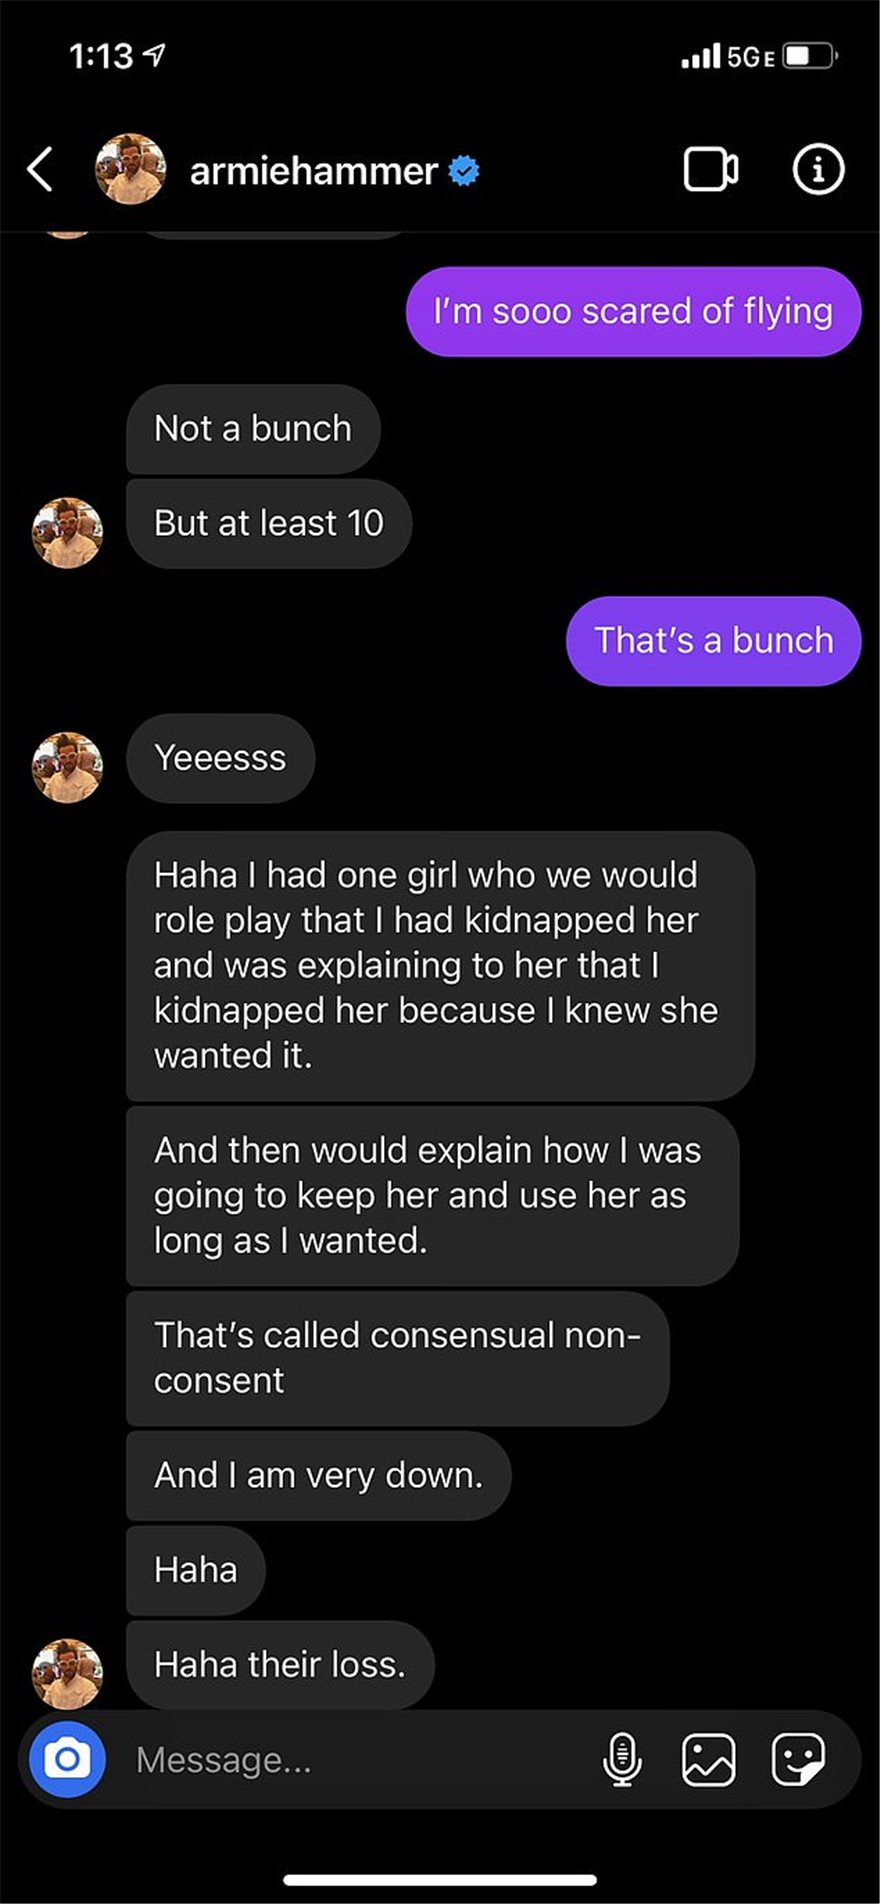
Task: Go back using the left chevron arrow
Action: coord(40,169)
